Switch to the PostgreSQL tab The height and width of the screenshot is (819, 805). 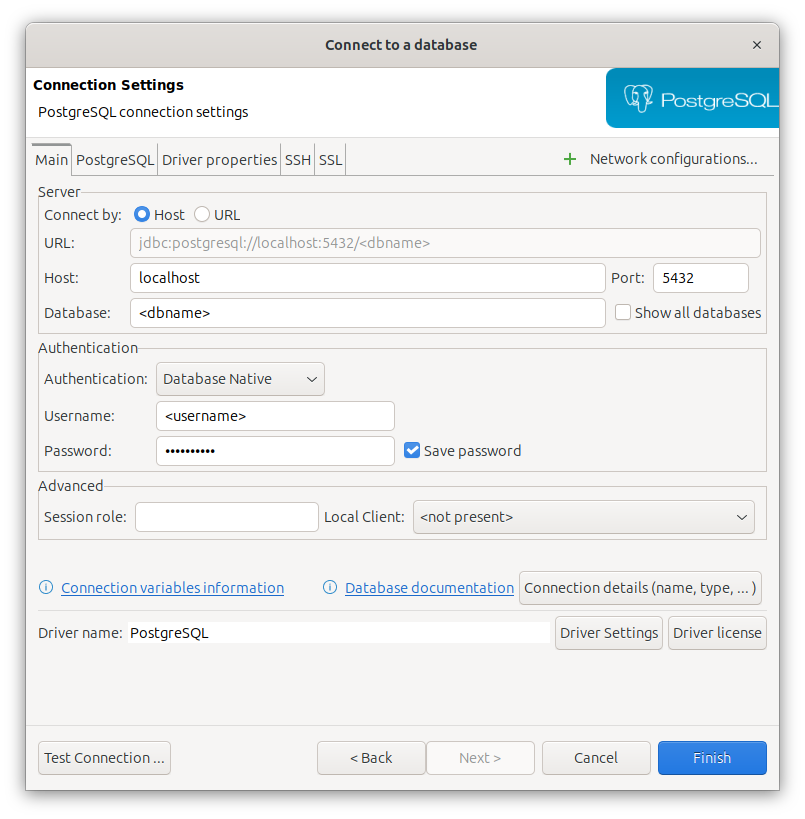tap(114, 159)
